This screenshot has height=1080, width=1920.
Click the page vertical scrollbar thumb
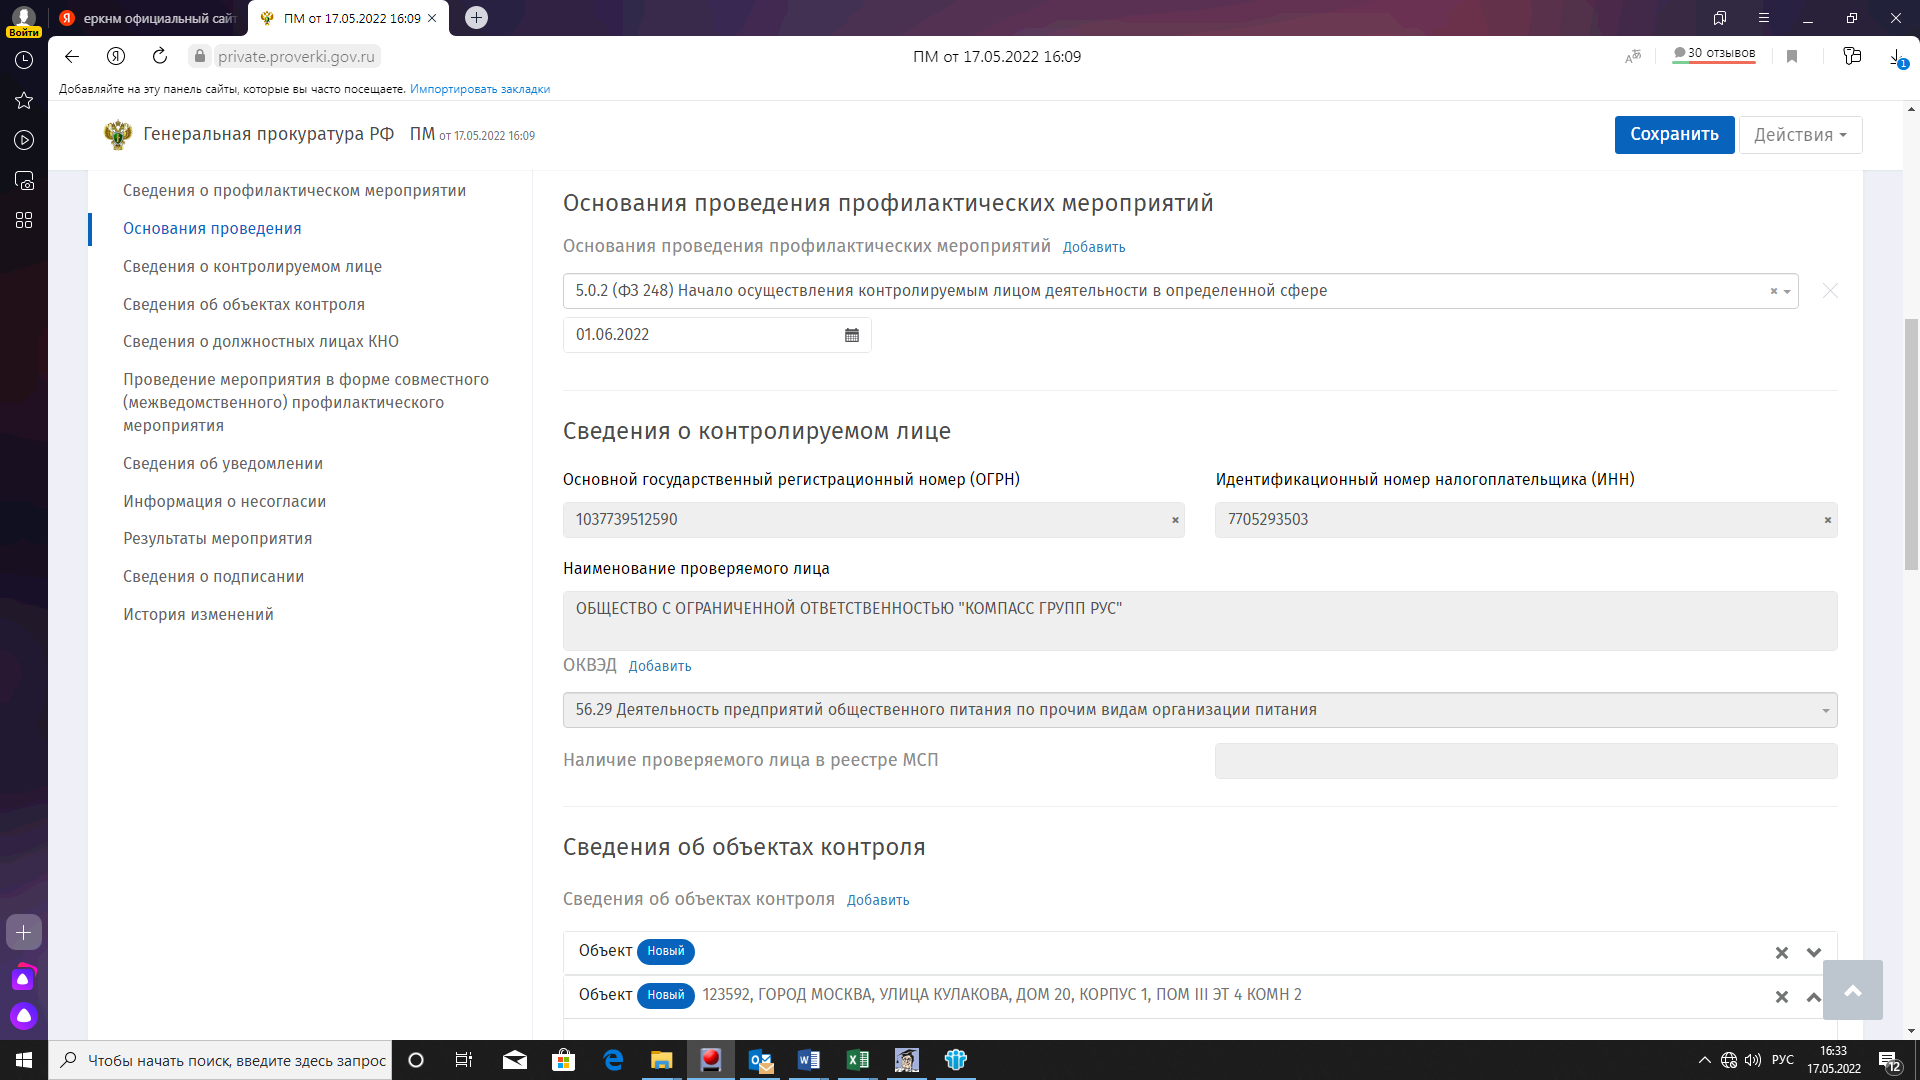[1911, 445]
